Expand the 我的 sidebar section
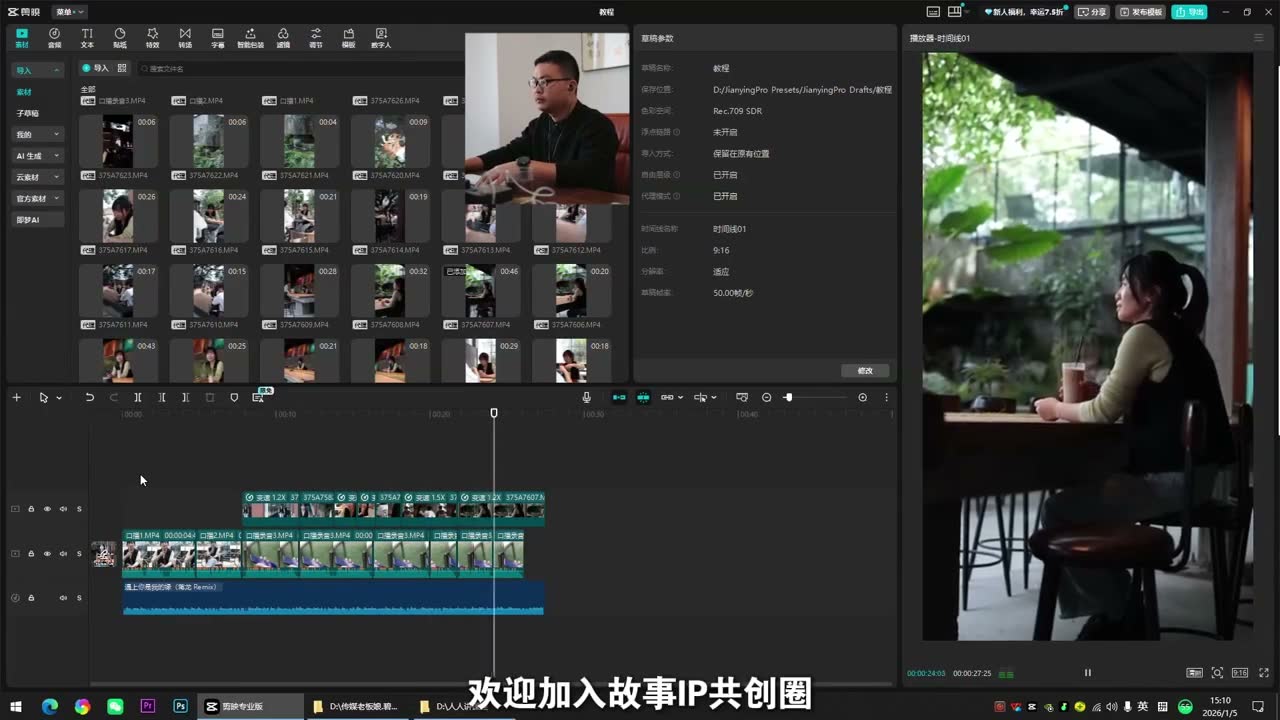This screenshot has height=720, width=1280. click(x=38, y=134)
